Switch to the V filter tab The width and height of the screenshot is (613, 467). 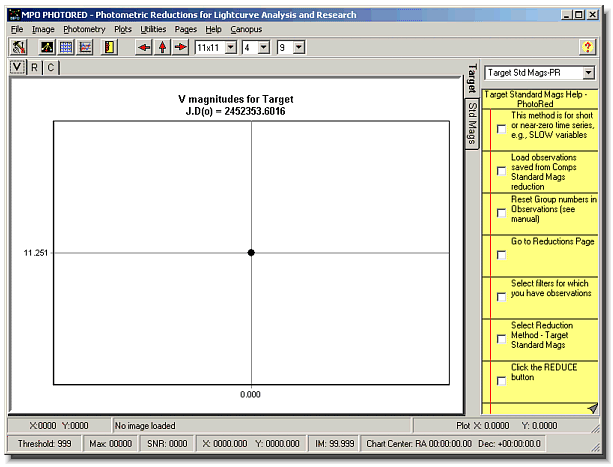17,67
